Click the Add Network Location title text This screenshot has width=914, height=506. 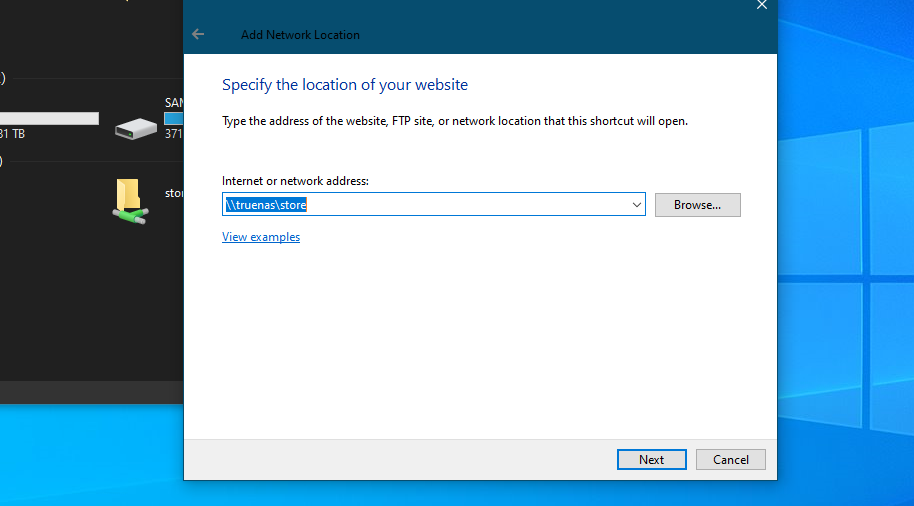coord(300,35)
